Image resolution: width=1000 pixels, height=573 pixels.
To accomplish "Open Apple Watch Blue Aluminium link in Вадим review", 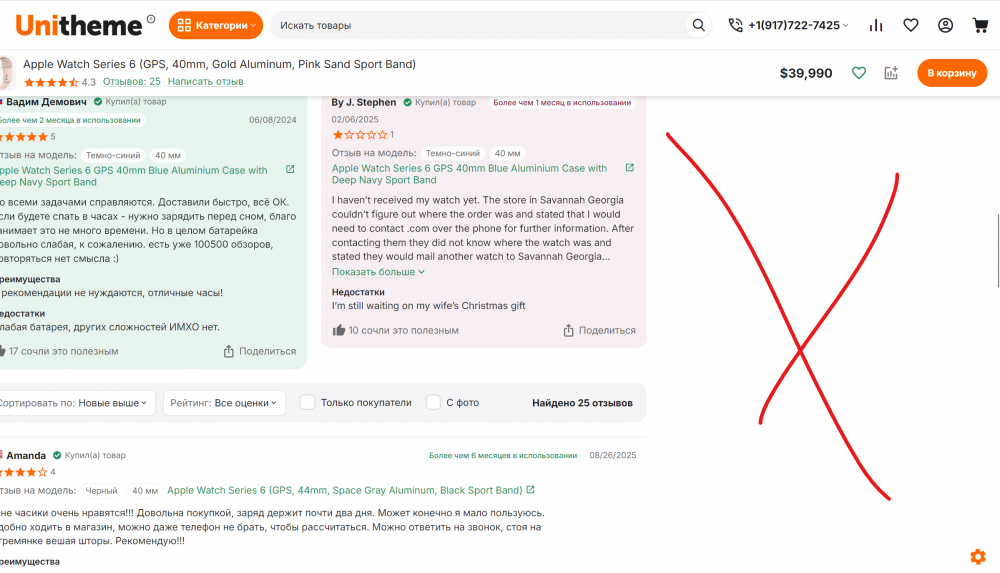I will pyautogui.click(x=133, y=176).
